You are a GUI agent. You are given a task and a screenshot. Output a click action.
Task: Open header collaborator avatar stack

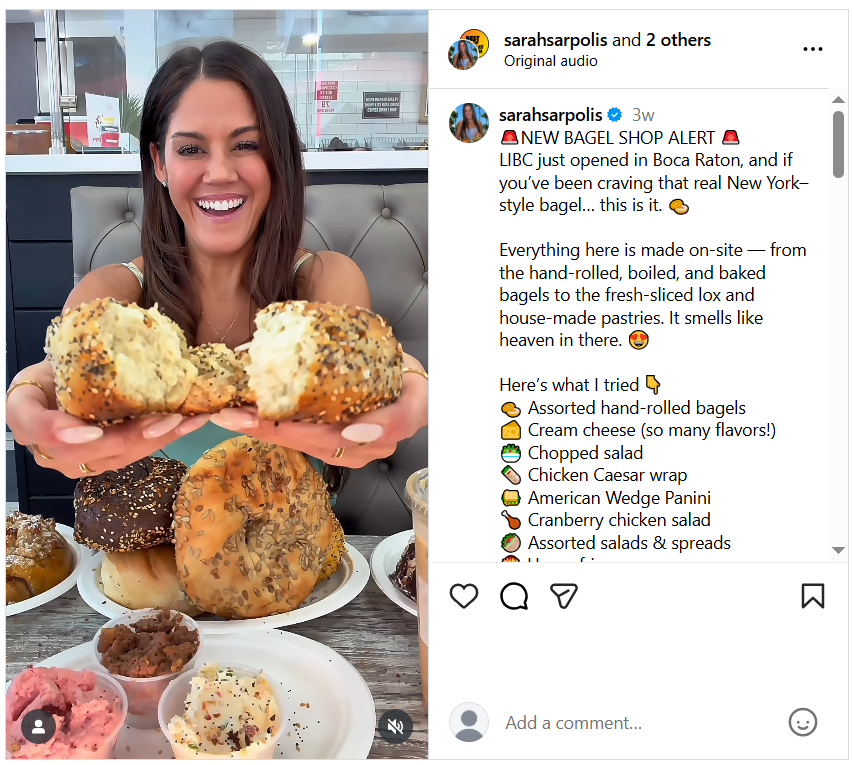[468, 50]
